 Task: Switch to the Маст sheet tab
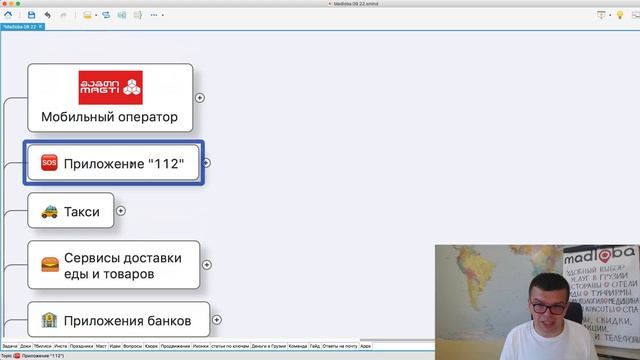pyautogui.click(x=101, y=346)
